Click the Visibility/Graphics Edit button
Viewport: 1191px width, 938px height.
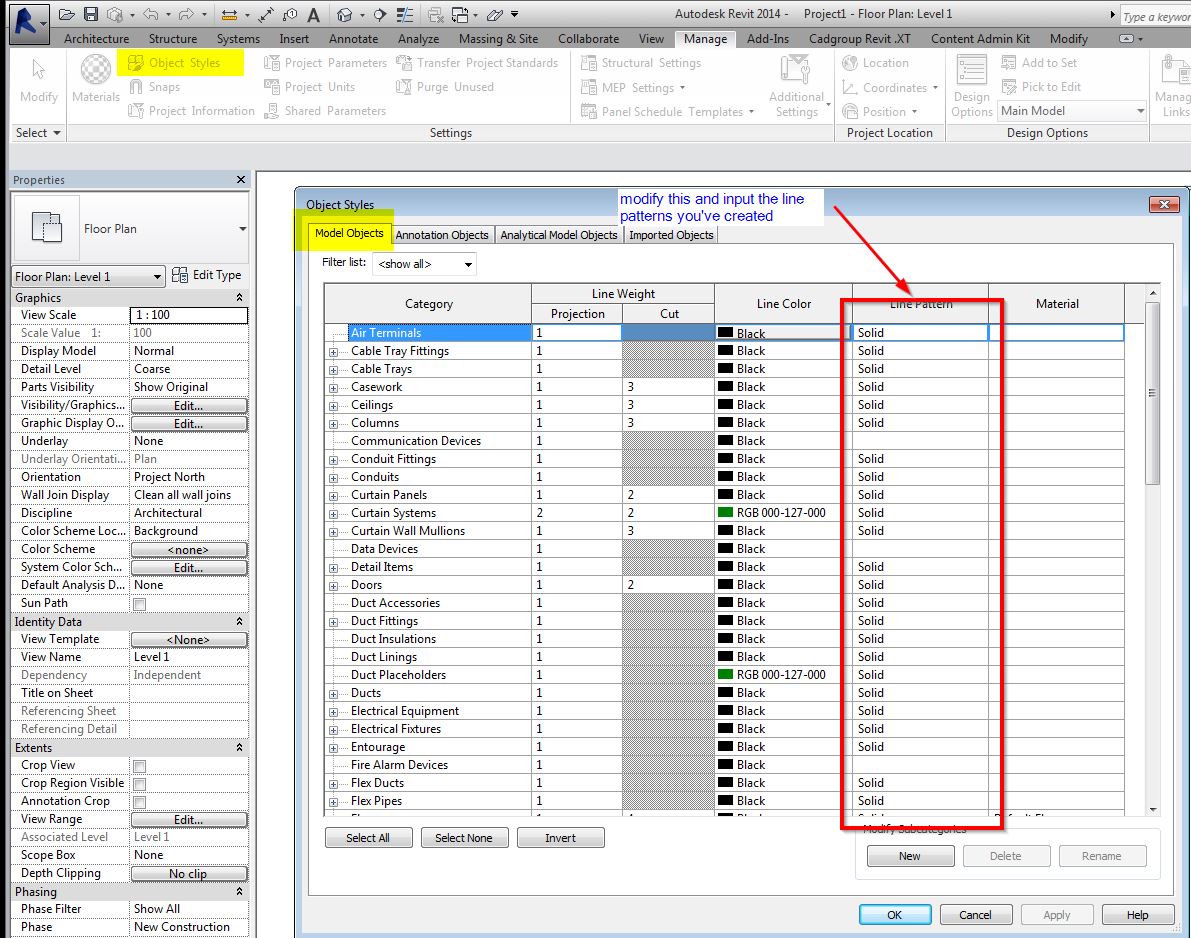pyautogui.click(x=188, y=406)
